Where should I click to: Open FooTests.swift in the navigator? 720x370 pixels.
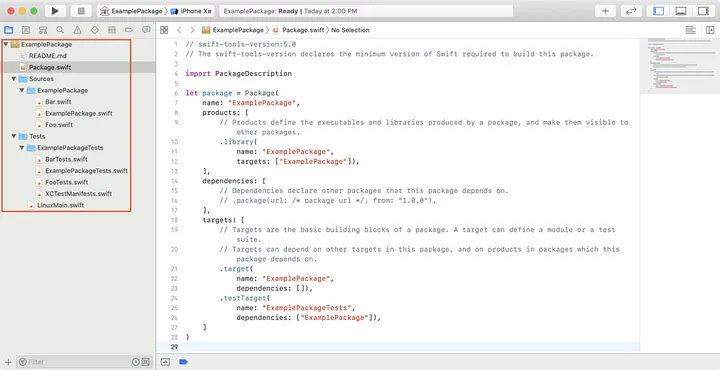coord(67,182)
